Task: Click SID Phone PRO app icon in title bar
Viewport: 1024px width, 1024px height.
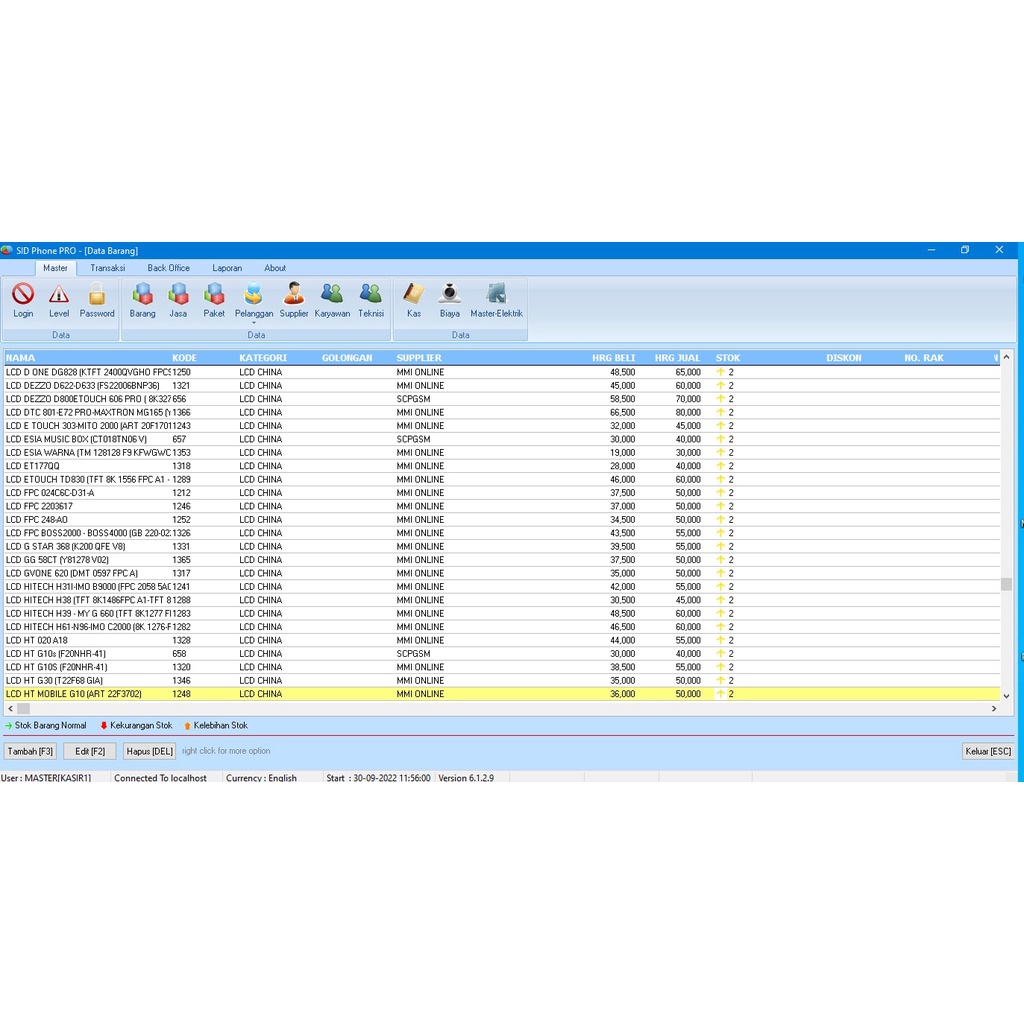Action: (7, 250)
